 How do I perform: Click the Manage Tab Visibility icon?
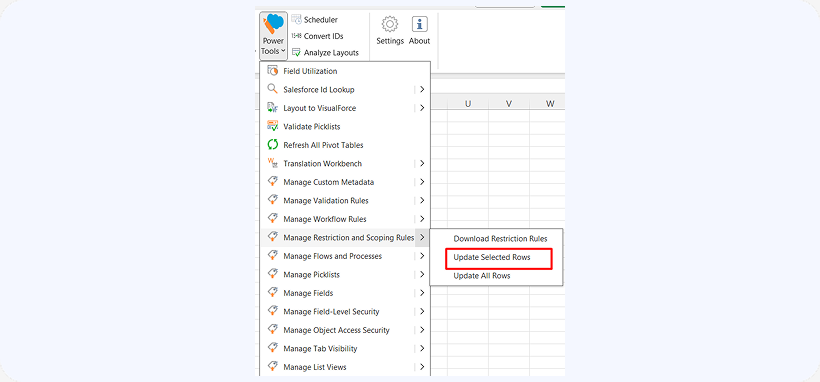coord(272,349)
